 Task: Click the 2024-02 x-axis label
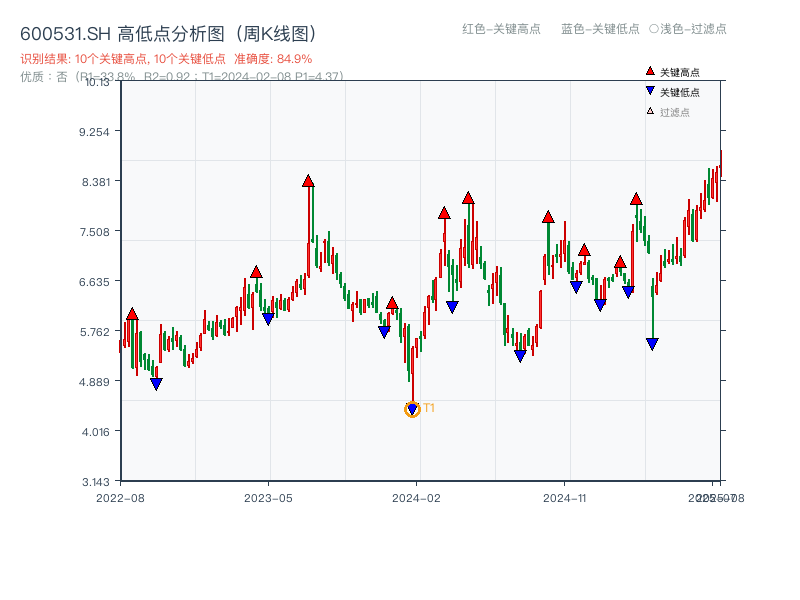[416, 498]
